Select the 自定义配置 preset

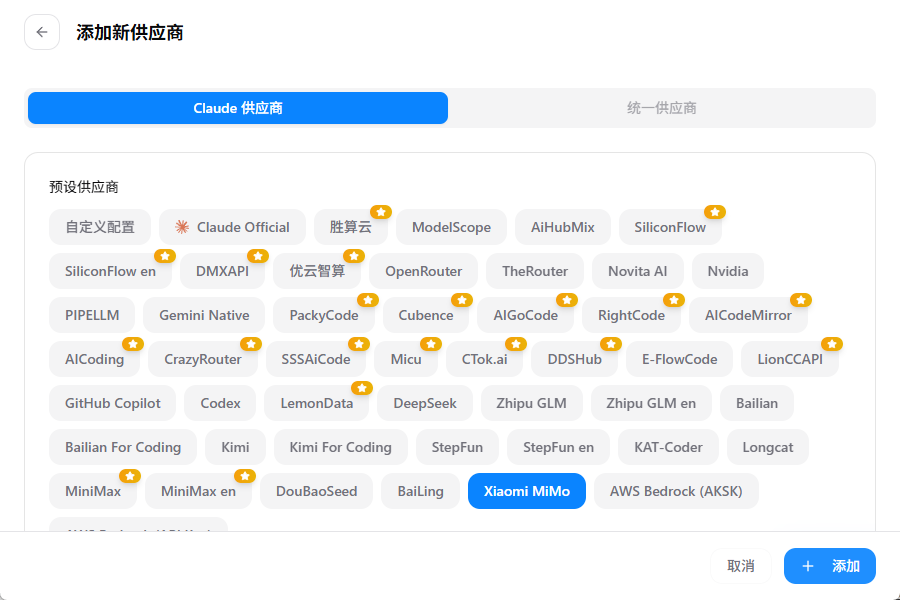click(x=100, y=227)
